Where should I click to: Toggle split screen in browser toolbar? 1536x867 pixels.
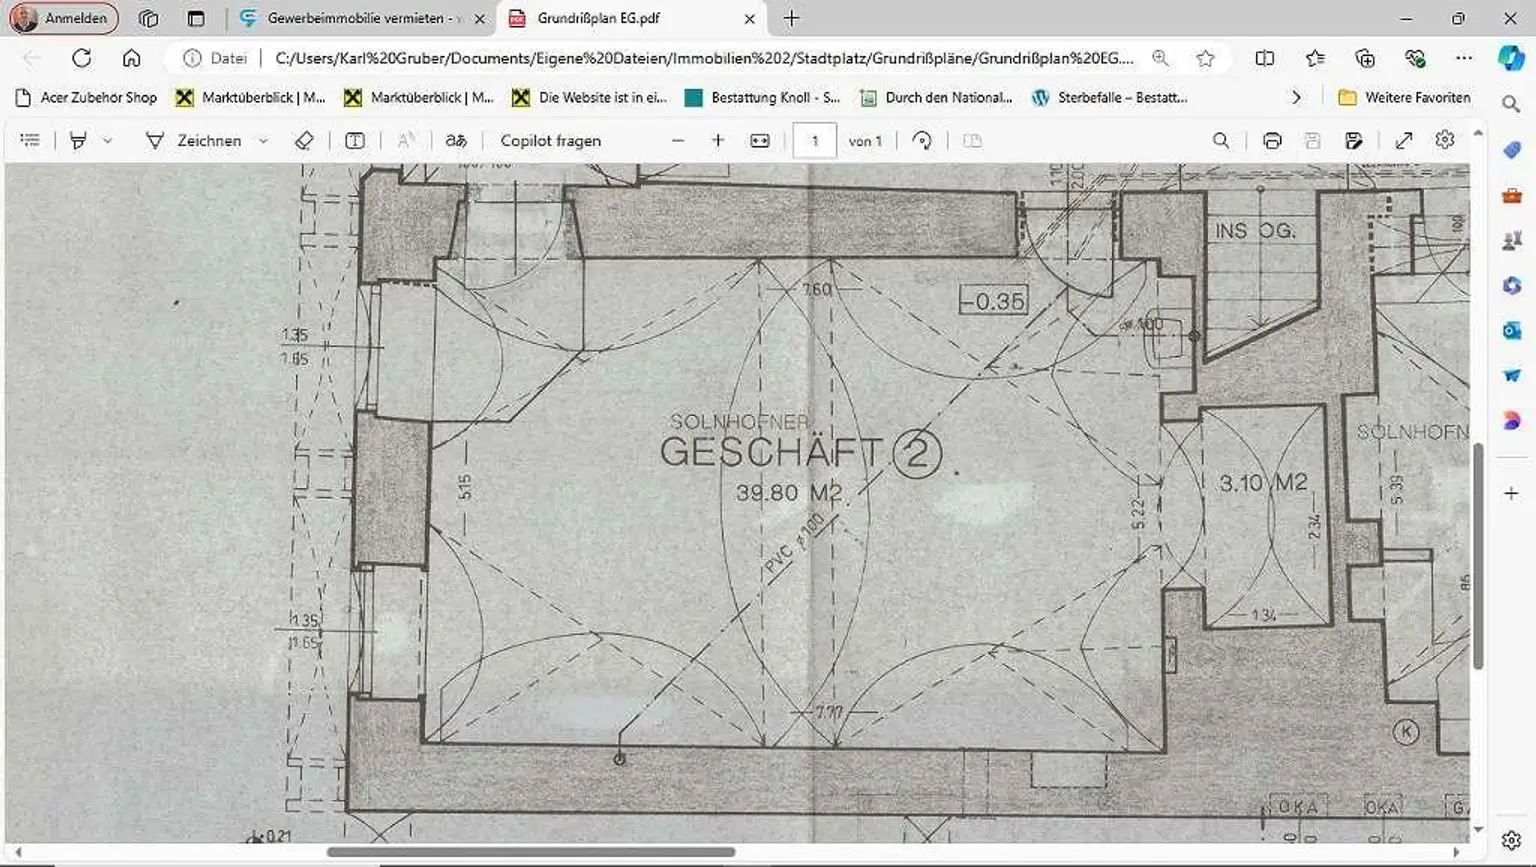click(x=1265, y=58)
